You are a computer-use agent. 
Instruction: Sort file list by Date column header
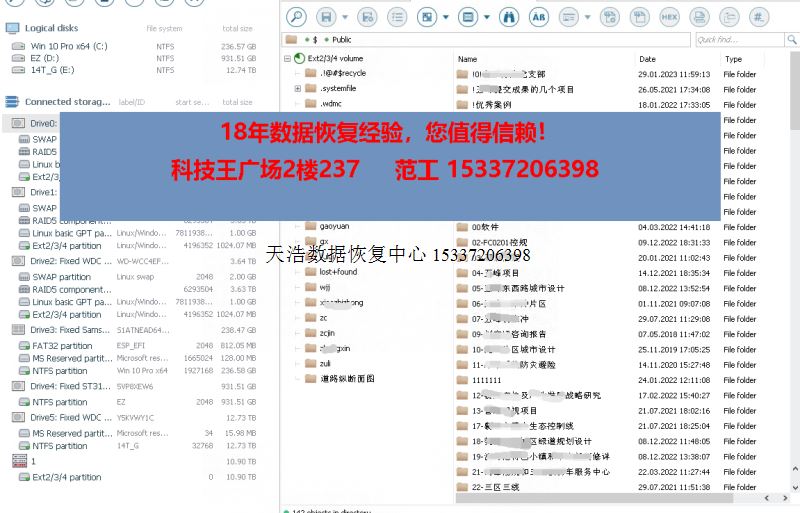(647, 59)
